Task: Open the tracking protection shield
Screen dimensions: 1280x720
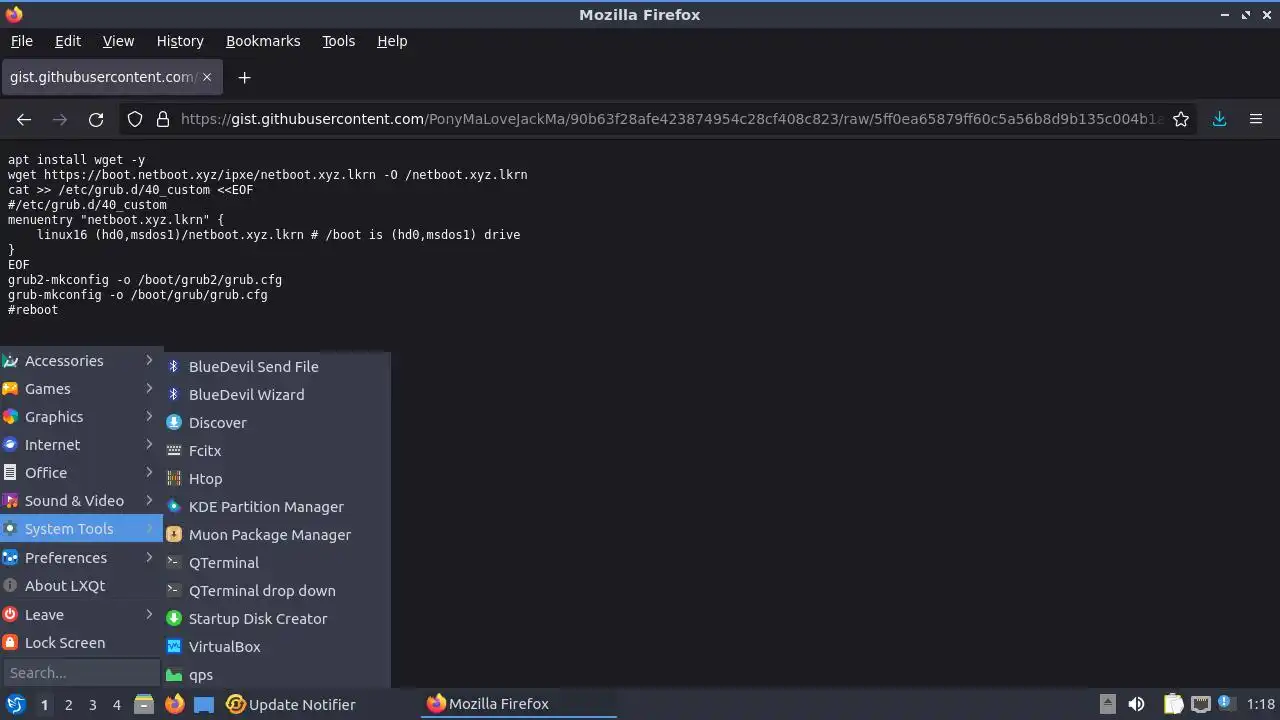Action: pyautogui.click(x=135, y=119)
